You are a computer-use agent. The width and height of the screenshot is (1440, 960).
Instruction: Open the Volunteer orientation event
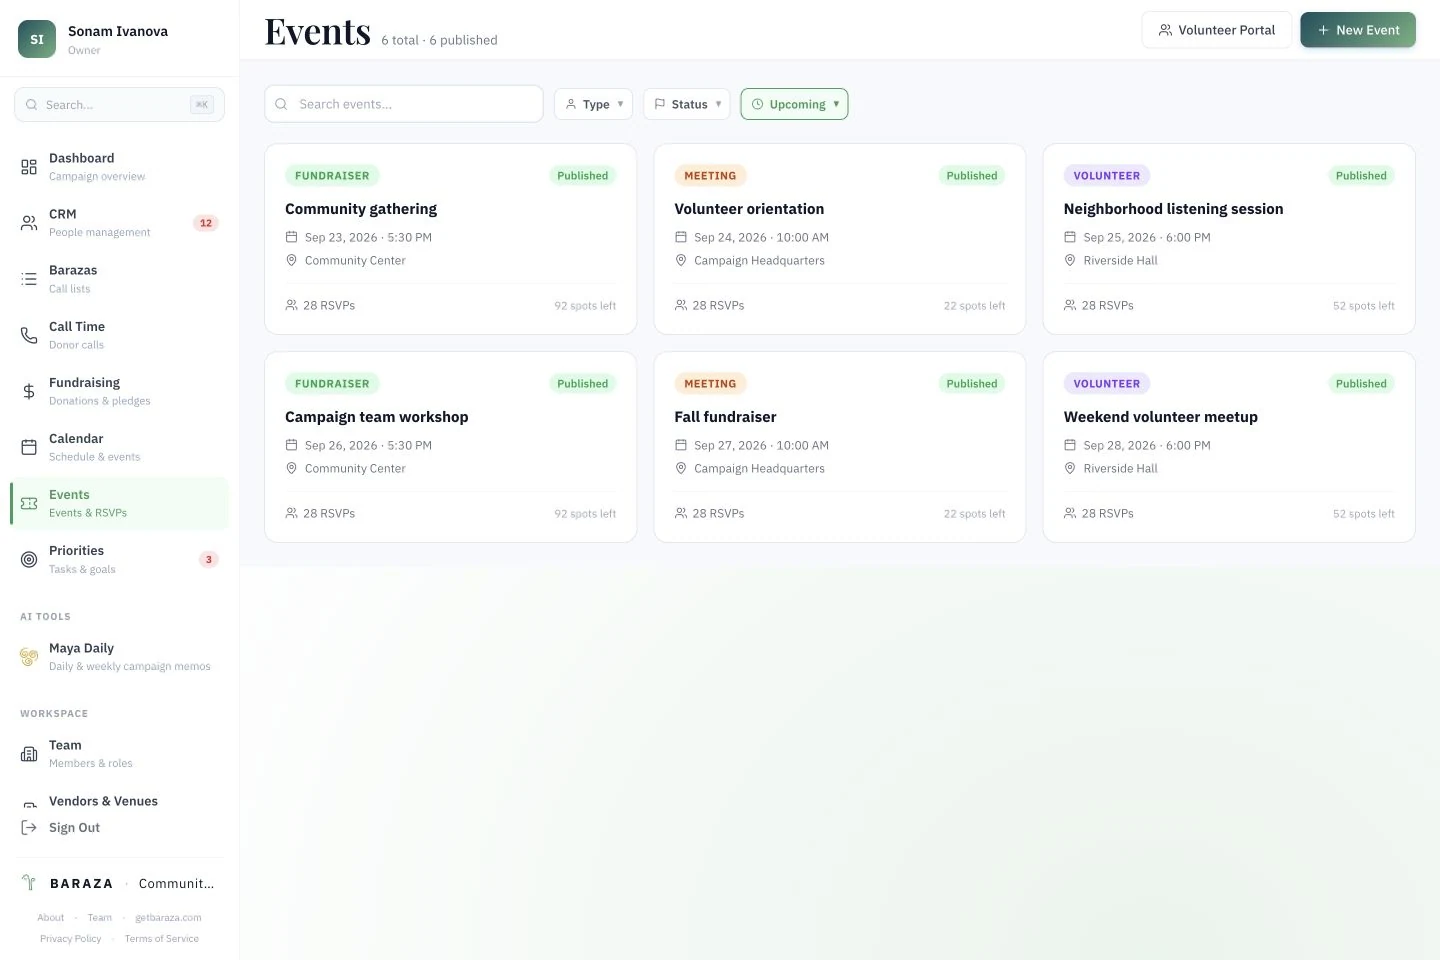click(840, 239)
